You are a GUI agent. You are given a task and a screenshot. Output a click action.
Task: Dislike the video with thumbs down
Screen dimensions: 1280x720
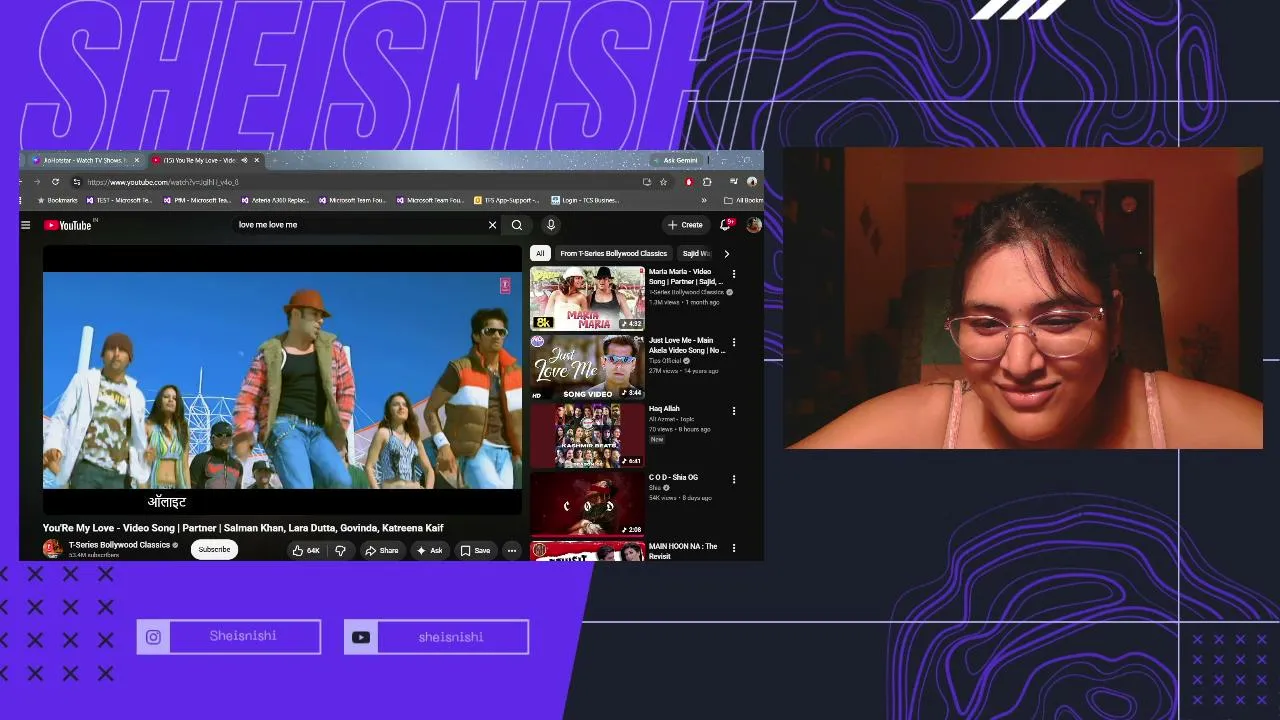[x=340, y=550]
